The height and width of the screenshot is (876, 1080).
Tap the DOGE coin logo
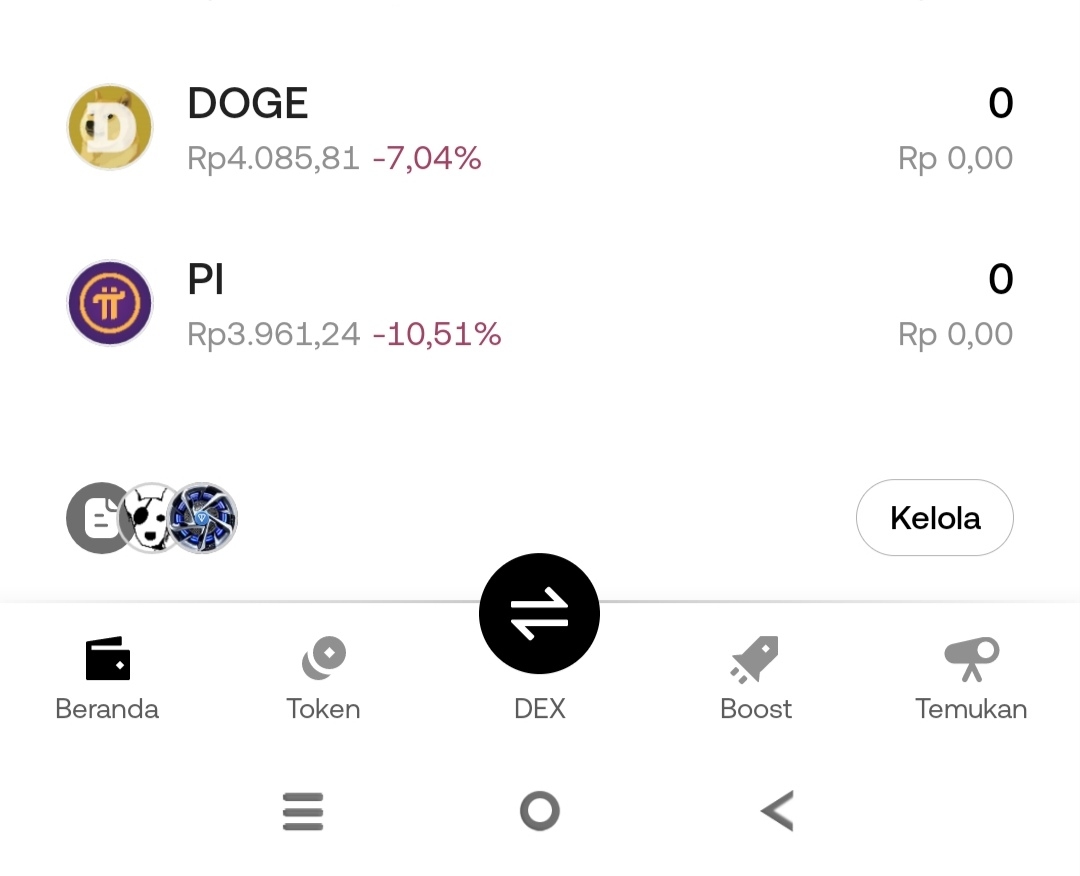pyautogui.click(x=109, y=127)
